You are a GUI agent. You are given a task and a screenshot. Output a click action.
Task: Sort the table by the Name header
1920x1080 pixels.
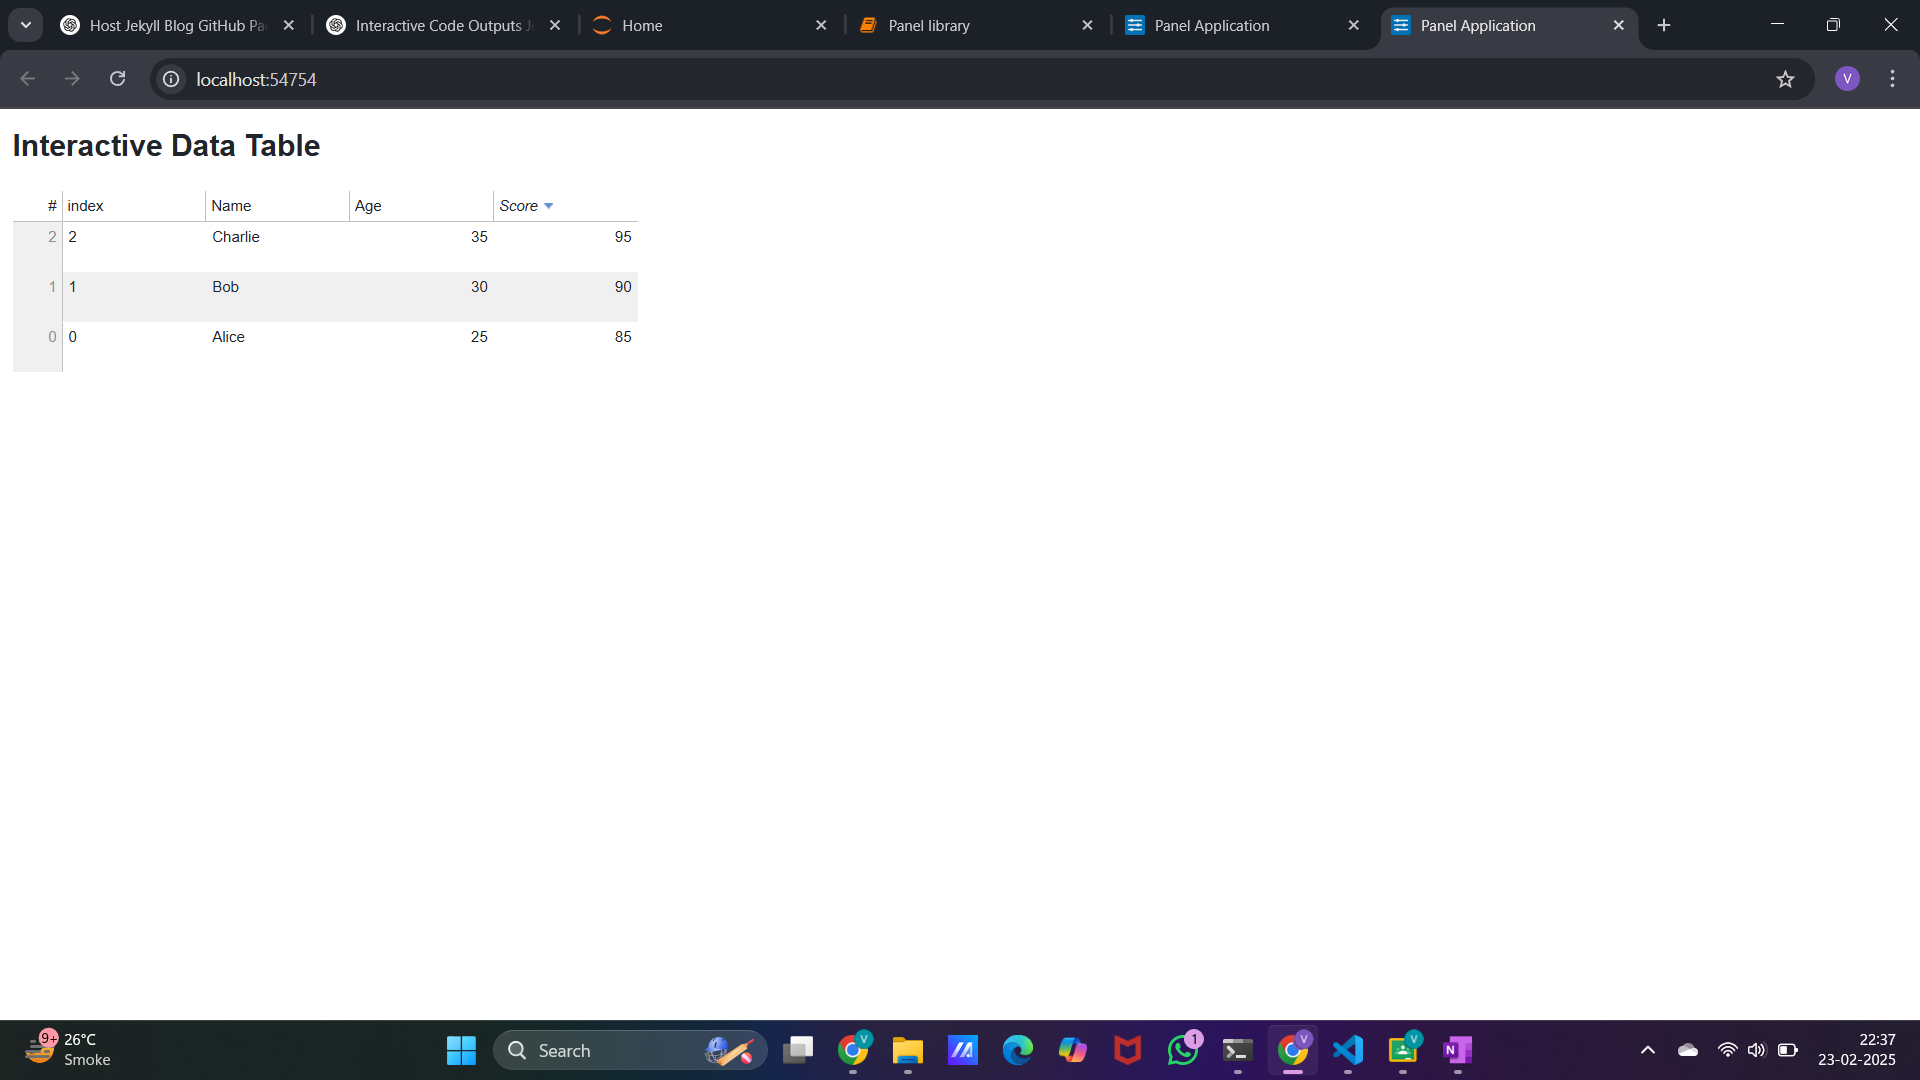(x=231, y=205)
